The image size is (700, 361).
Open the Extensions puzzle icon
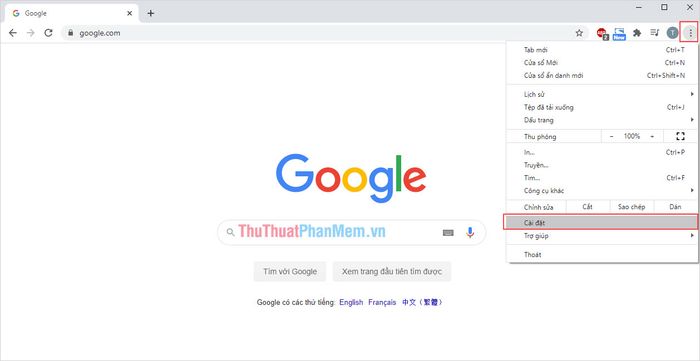pyautogui.click(x=637, y=33)
